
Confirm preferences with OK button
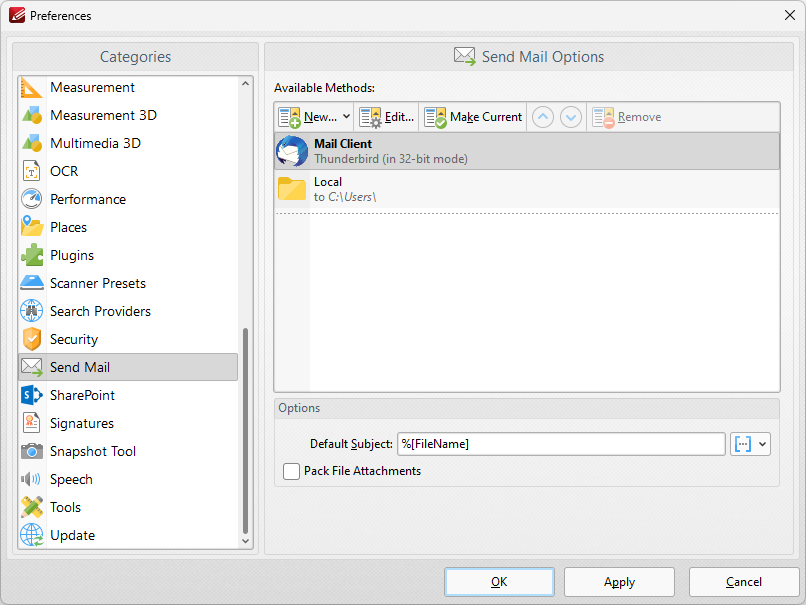[x=499, y=582]
